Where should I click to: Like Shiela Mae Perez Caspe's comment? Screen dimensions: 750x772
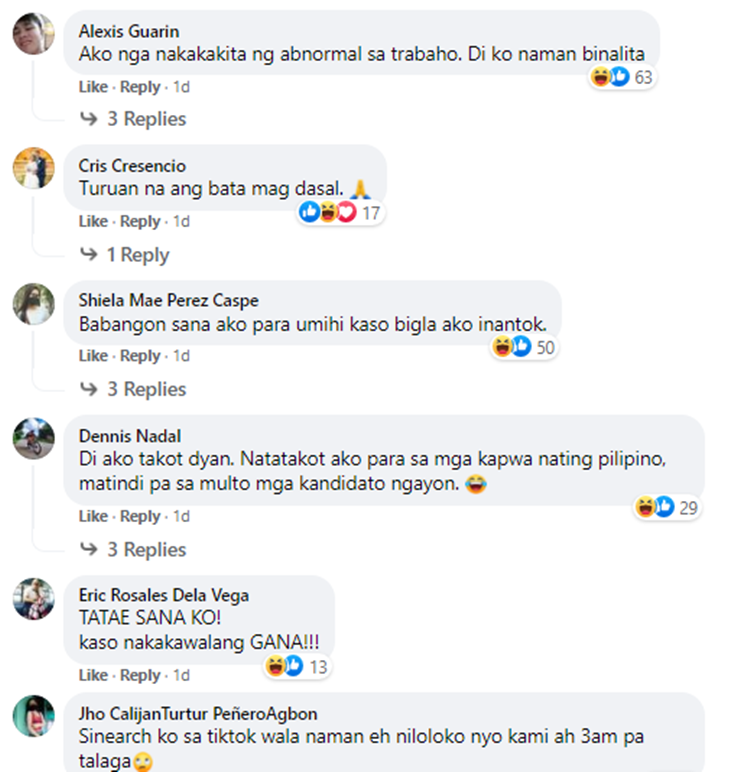[x=93, y=355]
